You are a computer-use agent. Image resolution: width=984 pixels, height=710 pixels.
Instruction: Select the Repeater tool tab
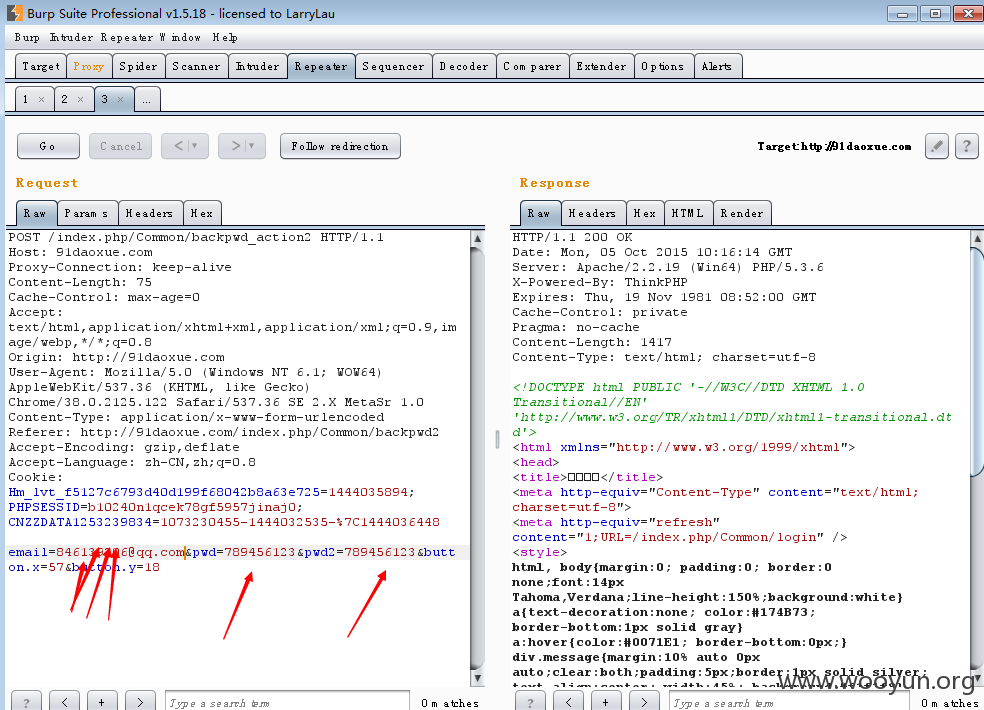point(321,66)
